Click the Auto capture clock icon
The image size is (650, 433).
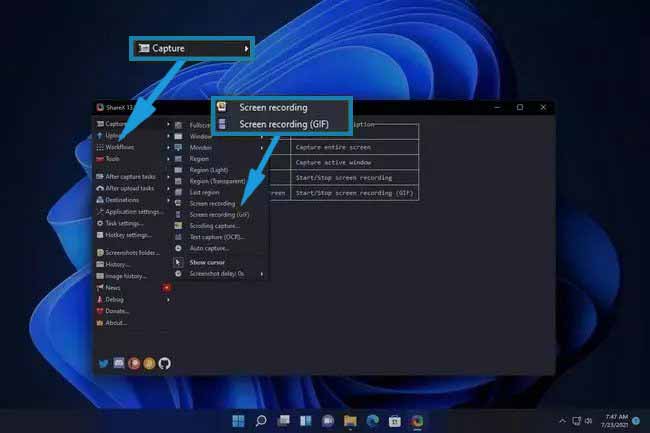(179, 248)
